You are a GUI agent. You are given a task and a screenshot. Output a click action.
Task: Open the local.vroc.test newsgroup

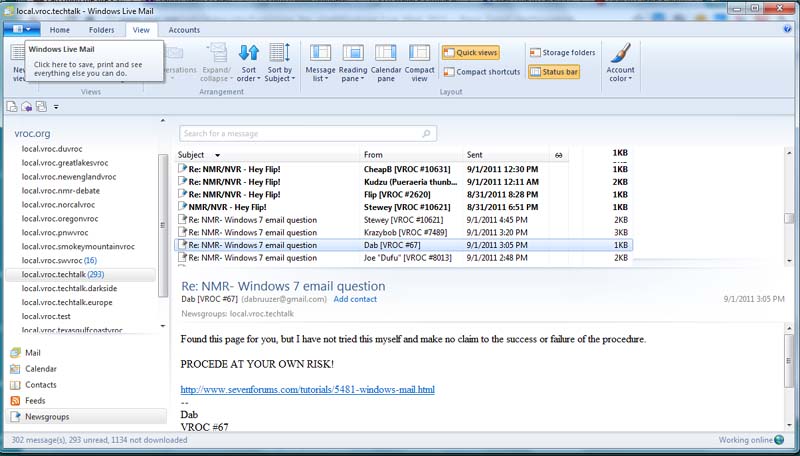(46, 316)
